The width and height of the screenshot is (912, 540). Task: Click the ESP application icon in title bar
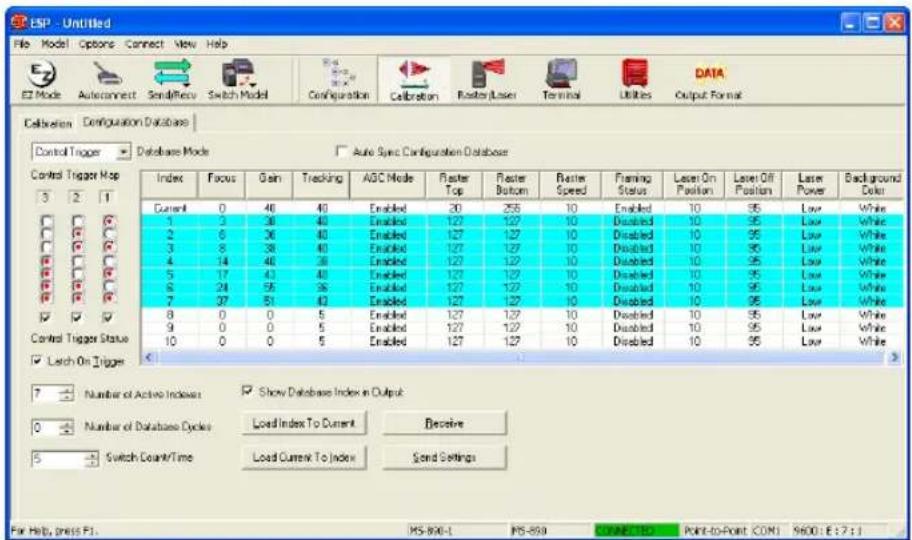[19, 23]
